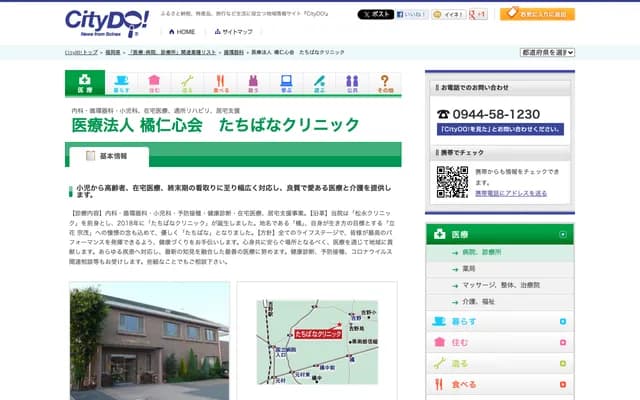Viewport: 640px width, 400px height.
Task: Click the Google +1 button
Action: tap(478, 14)
